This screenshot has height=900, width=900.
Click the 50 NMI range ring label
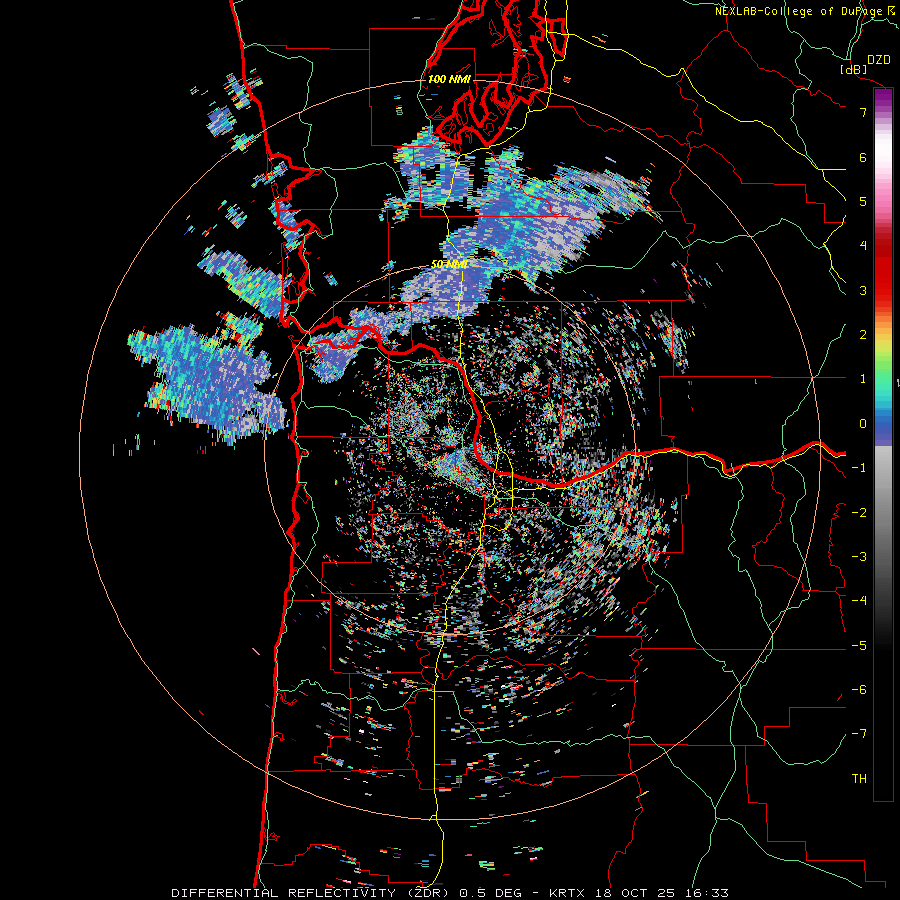pos(449,264)
